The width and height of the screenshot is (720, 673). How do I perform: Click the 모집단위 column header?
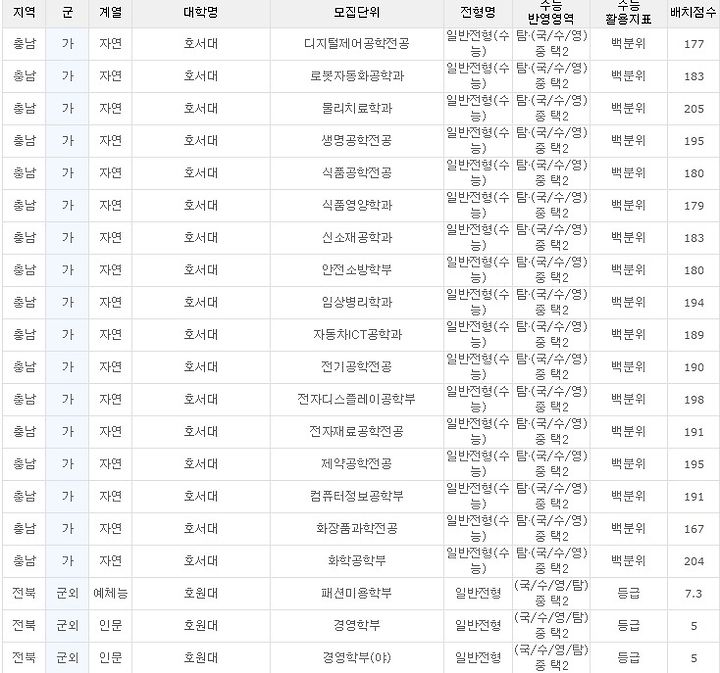point(357,12)
